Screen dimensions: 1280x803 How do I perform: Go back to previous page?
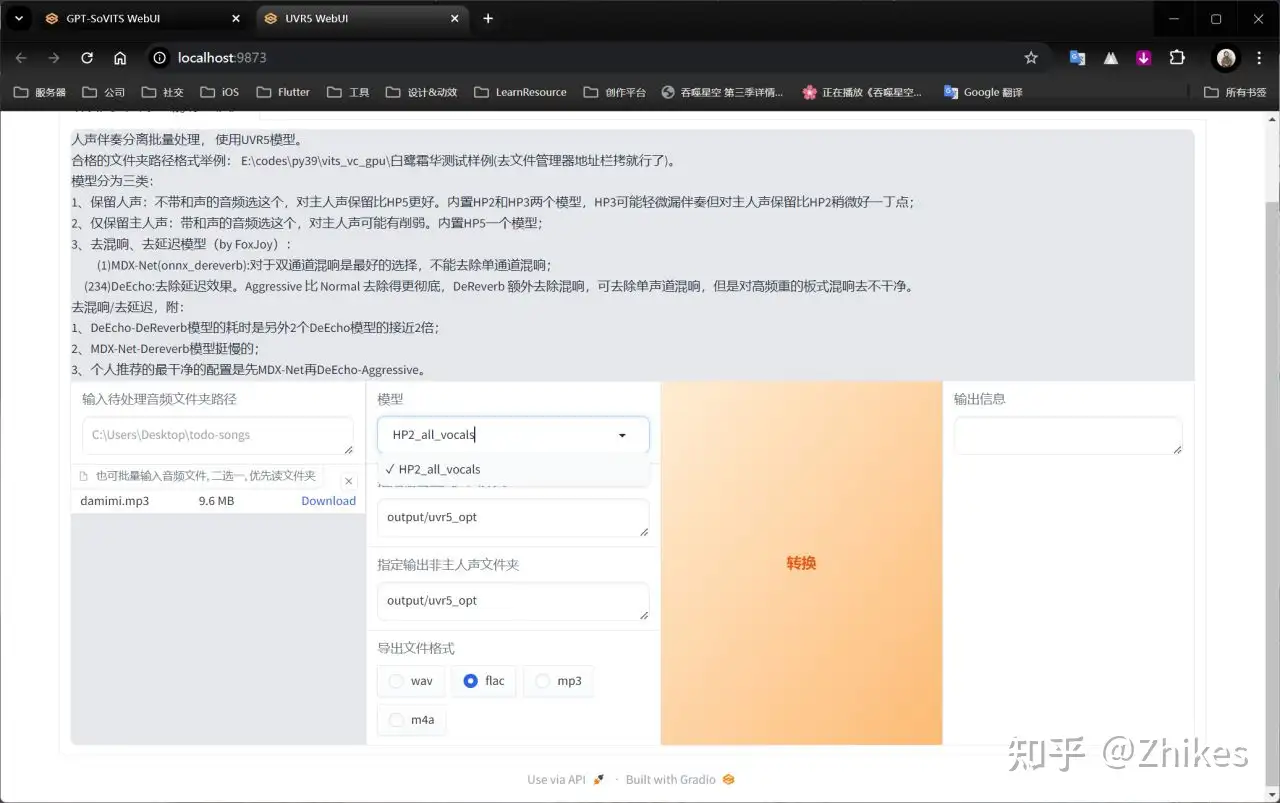[x=21, y=58]
